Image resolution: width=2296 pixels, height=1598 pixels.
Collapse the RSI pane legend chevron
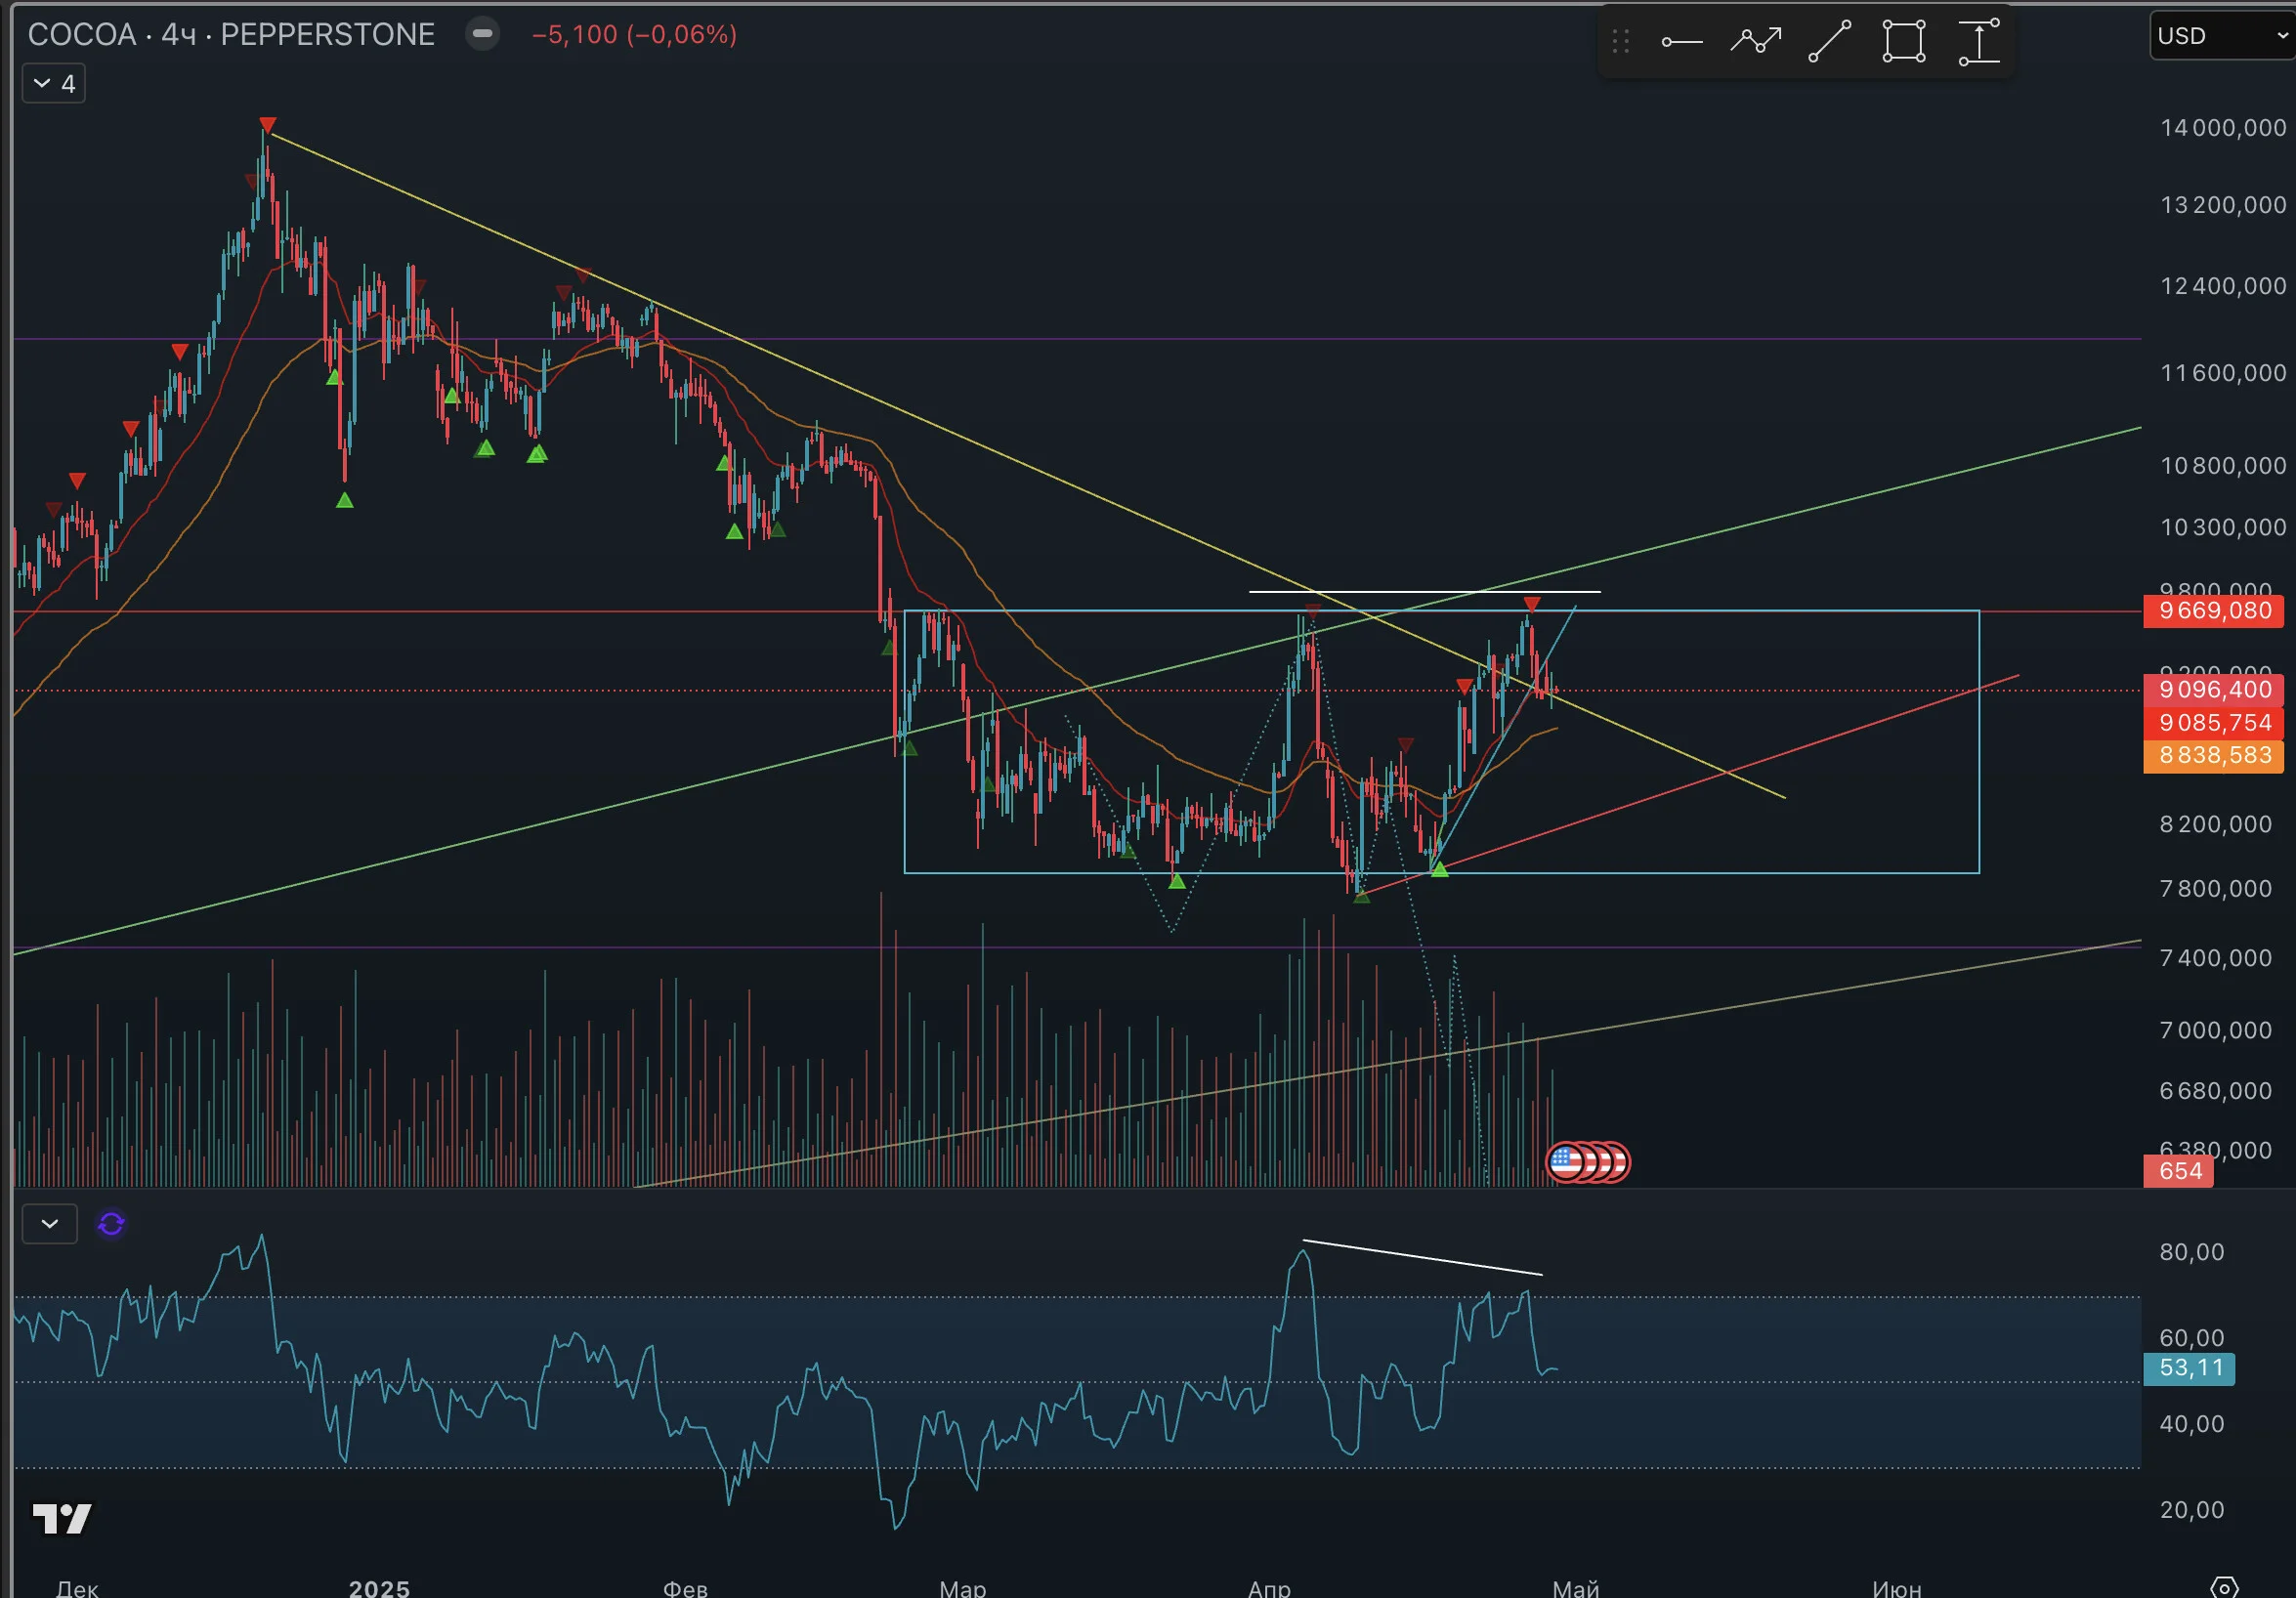[x=49, y=1223]
